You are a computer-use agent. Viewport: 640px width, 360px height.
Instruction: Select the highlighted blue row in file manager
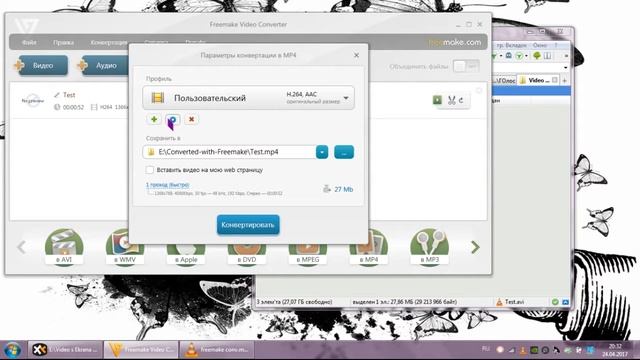[531, 91]
